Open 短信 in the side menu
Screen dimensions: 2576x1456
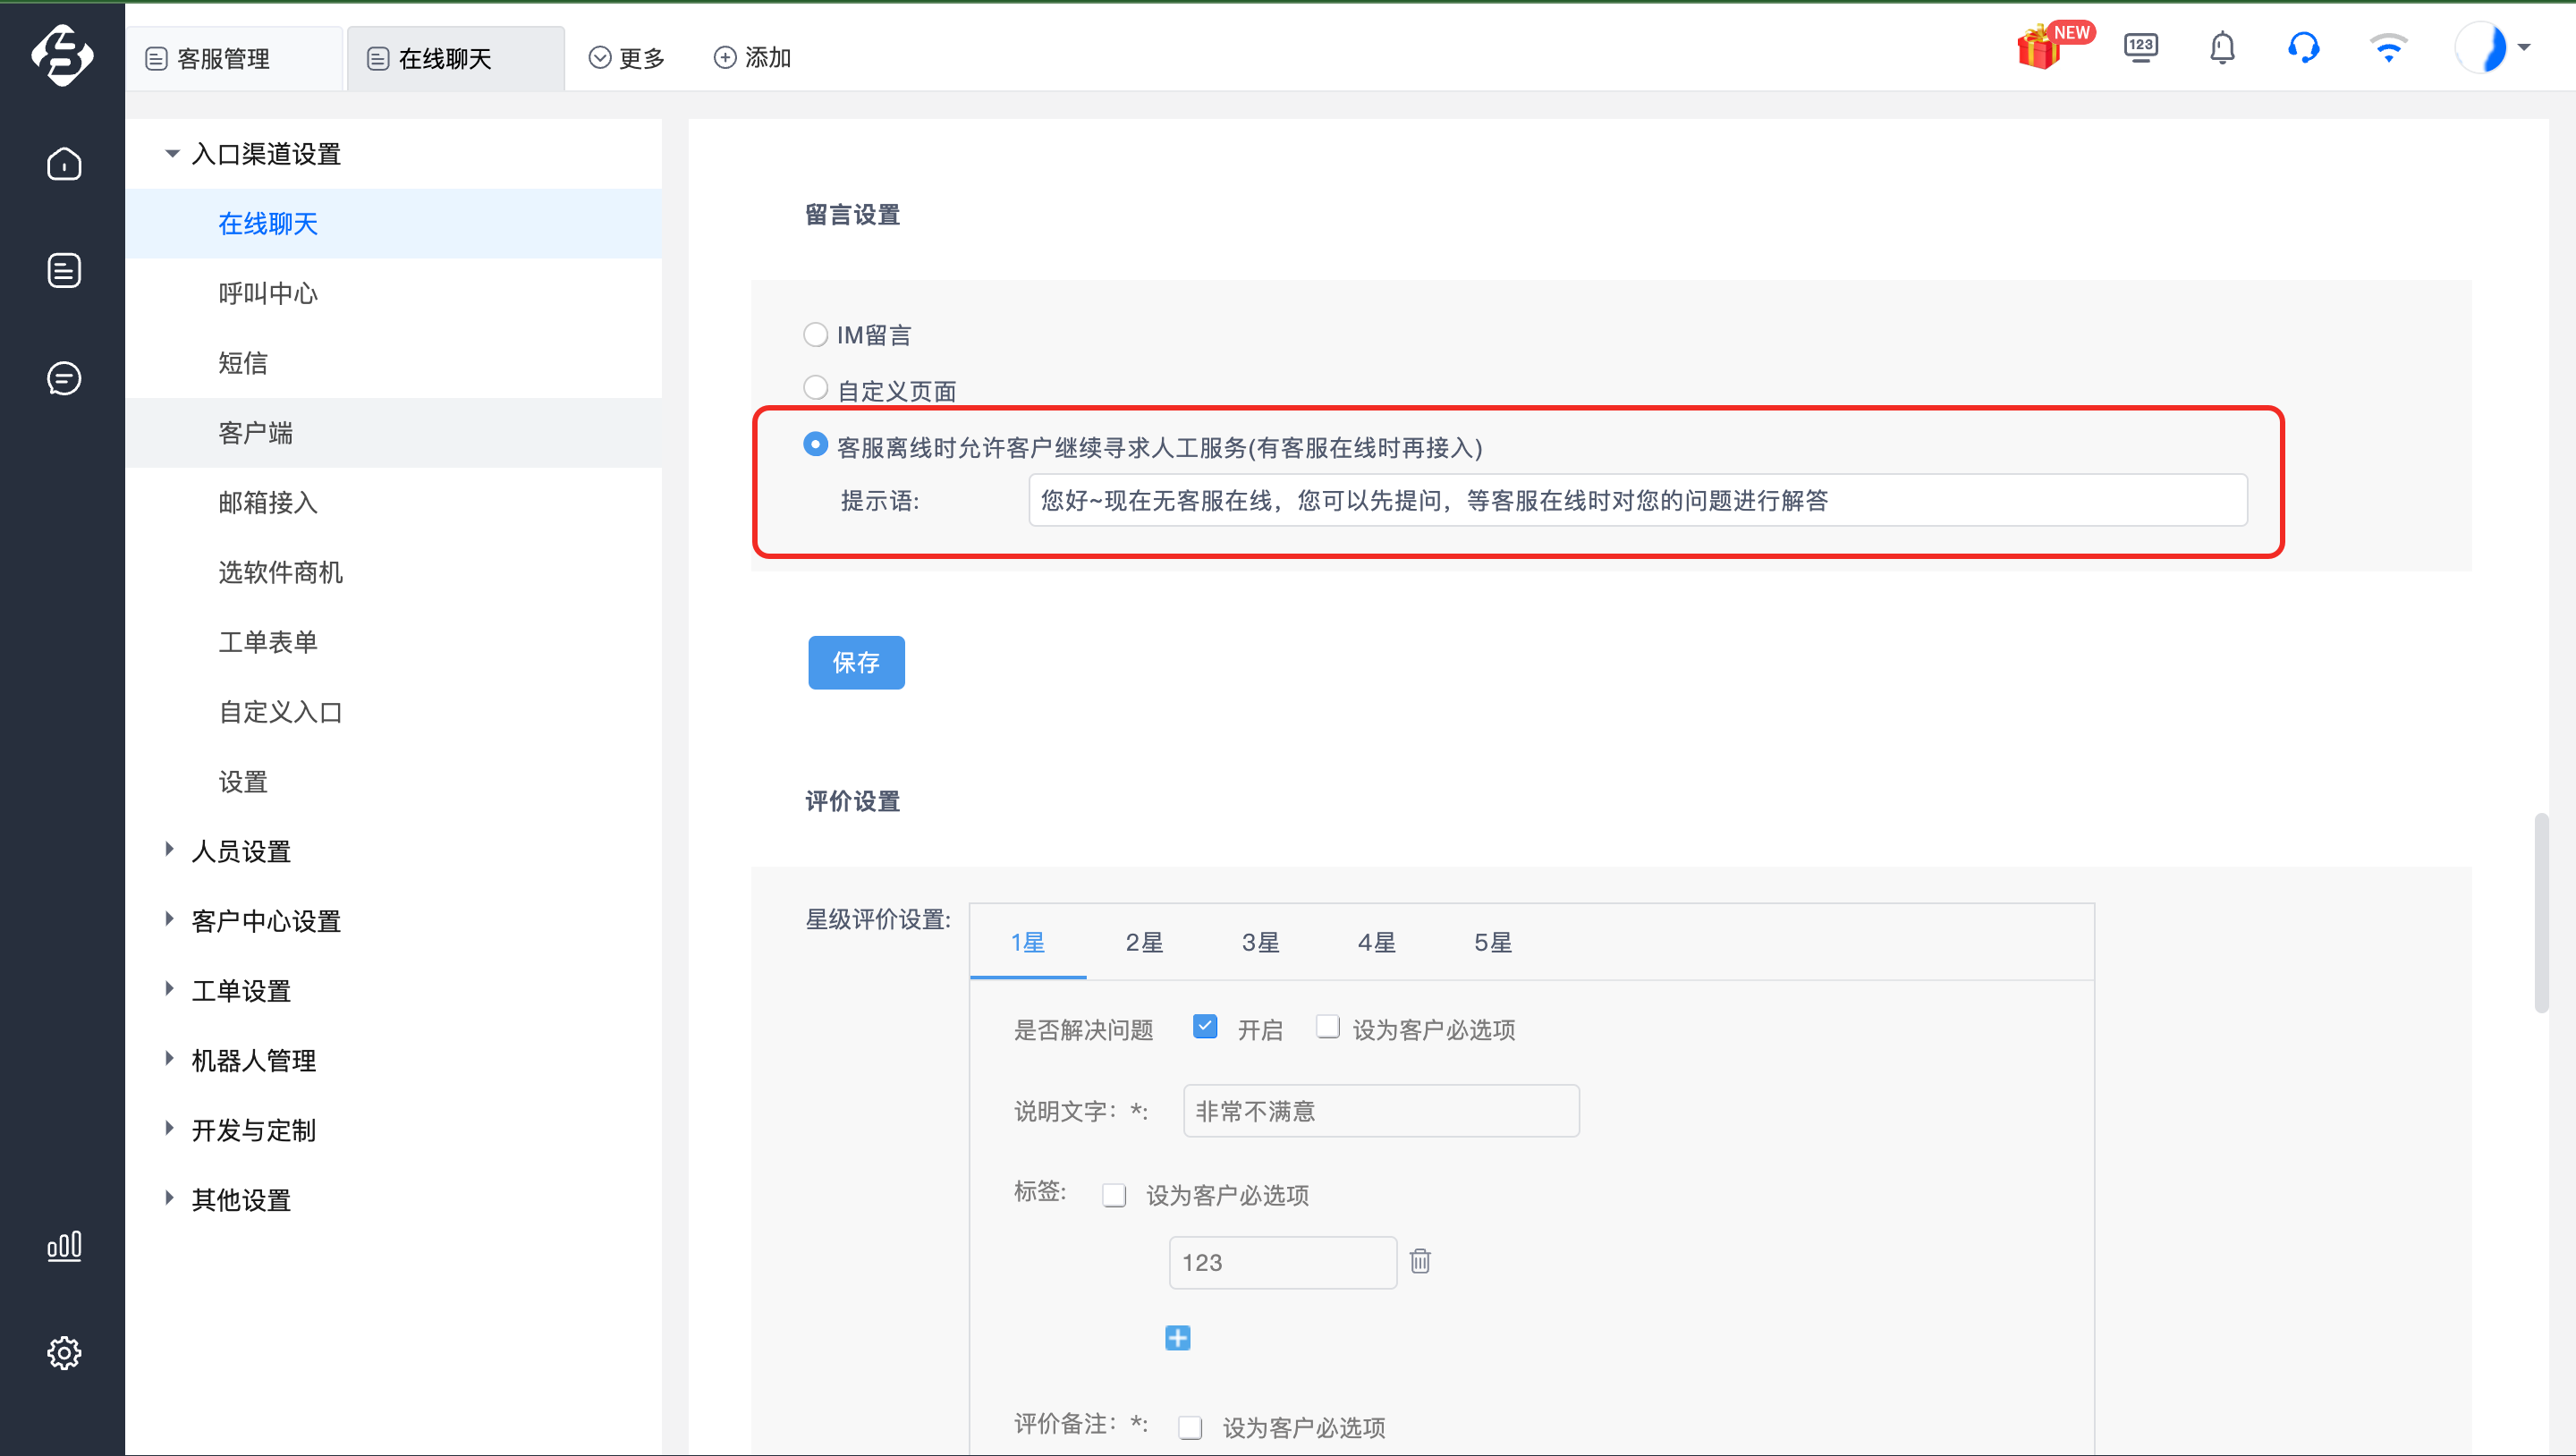click(394, 363)
